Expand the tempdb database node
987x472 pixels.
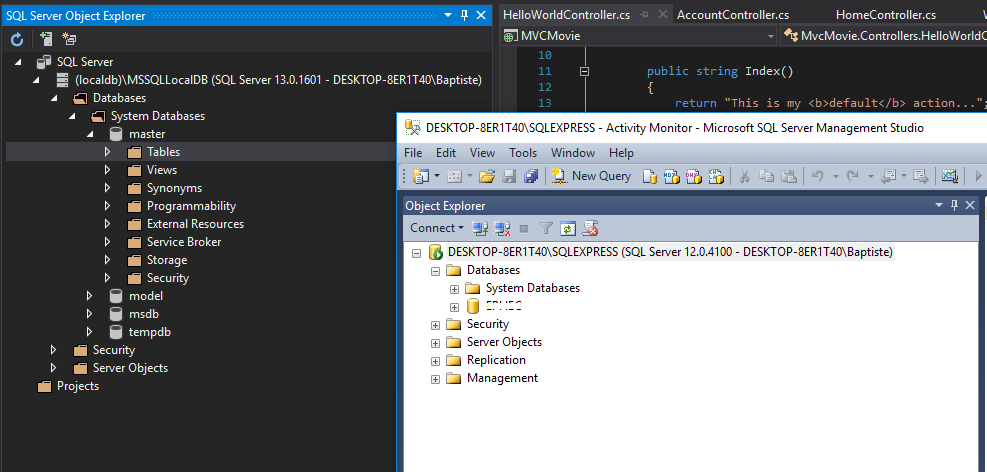click(90, 332)
